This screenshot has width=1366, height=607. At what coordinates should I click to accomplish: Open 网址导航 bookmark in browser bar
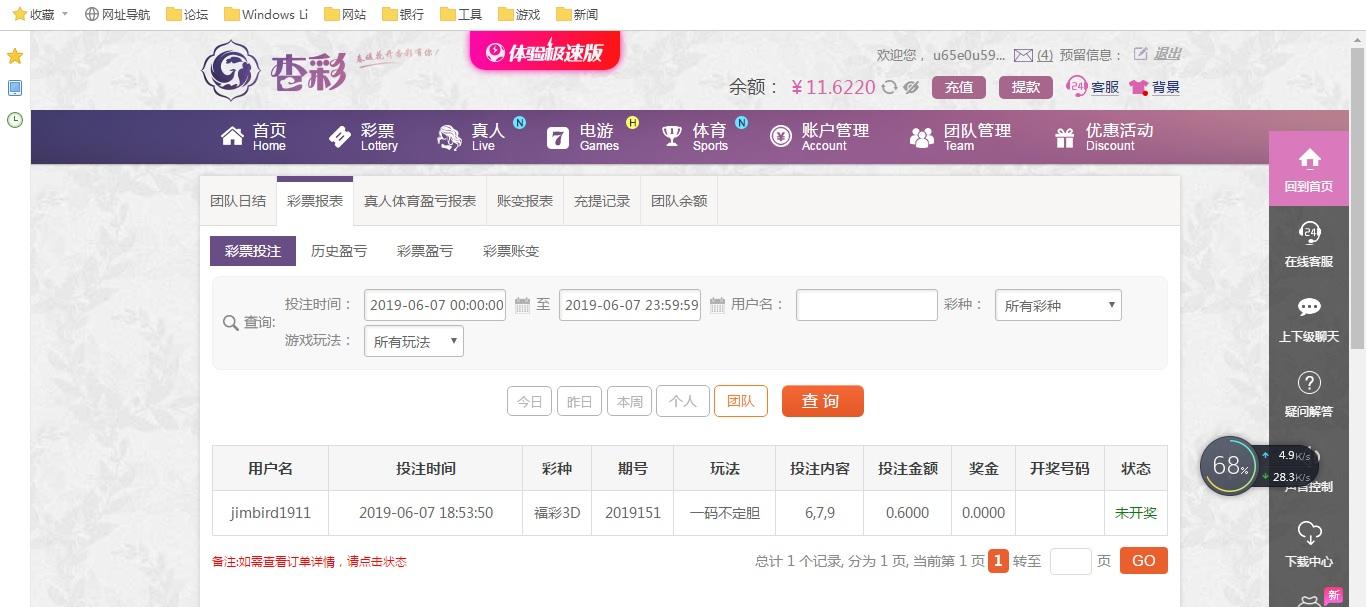pos(117,14)
